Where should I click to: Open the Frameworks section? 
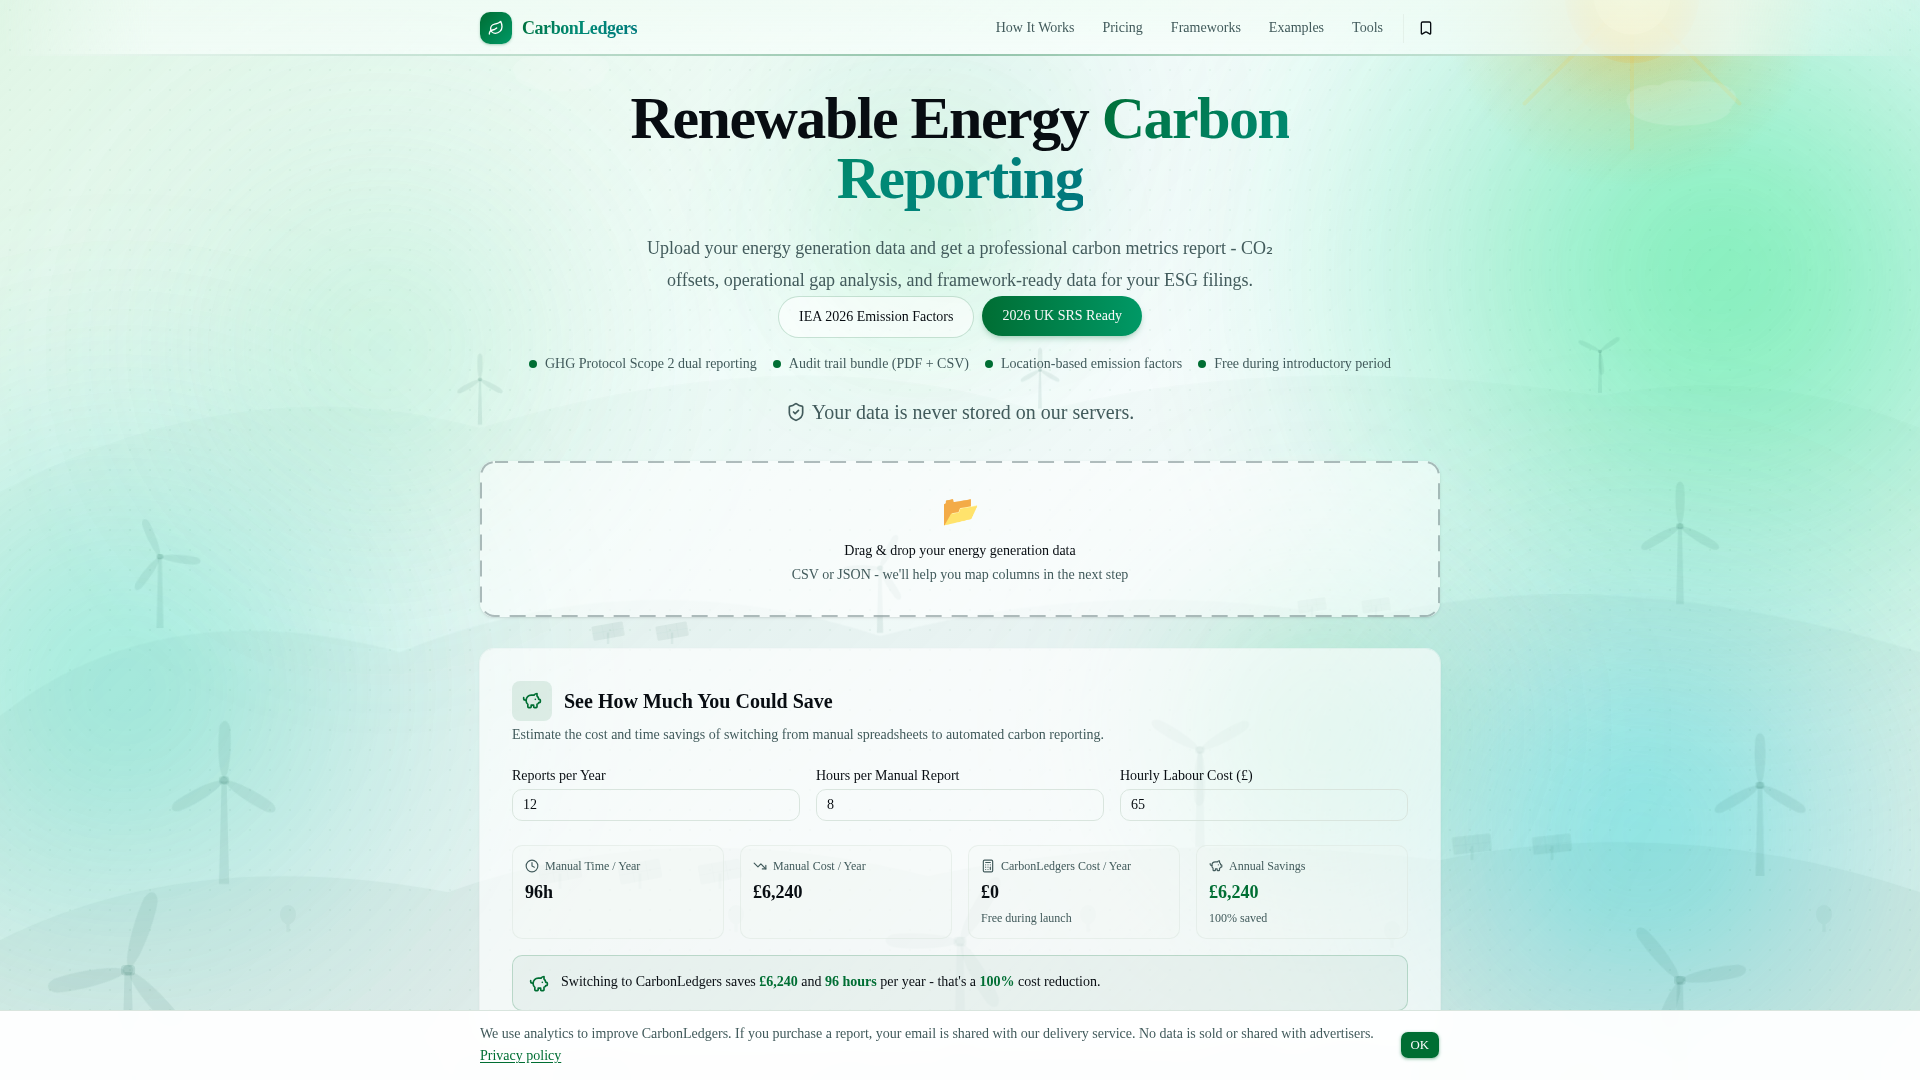1205,27
